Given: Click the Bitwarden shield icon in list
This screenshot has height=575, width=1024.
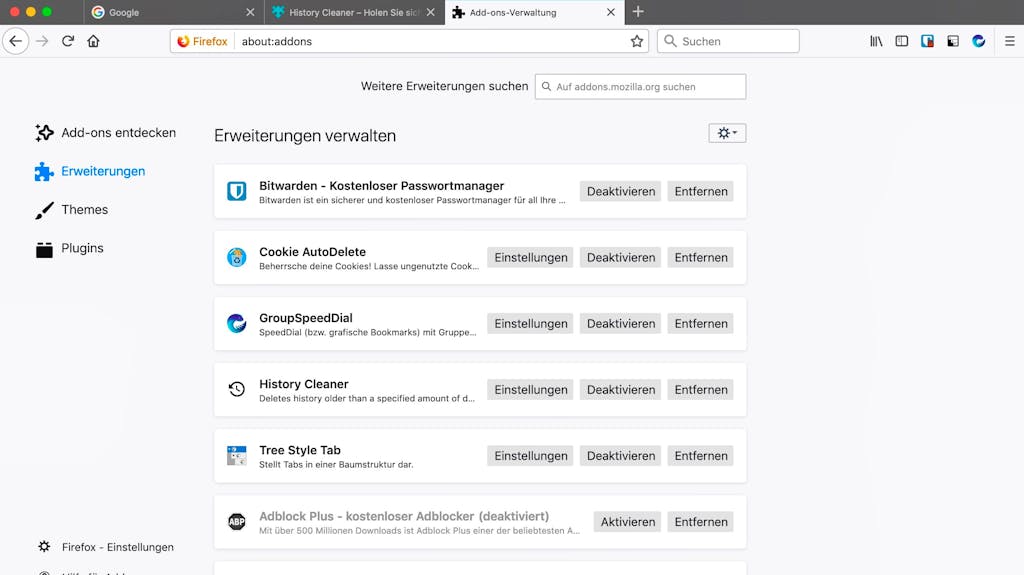Looking at the screenshot, I should [x=236, y=191].
